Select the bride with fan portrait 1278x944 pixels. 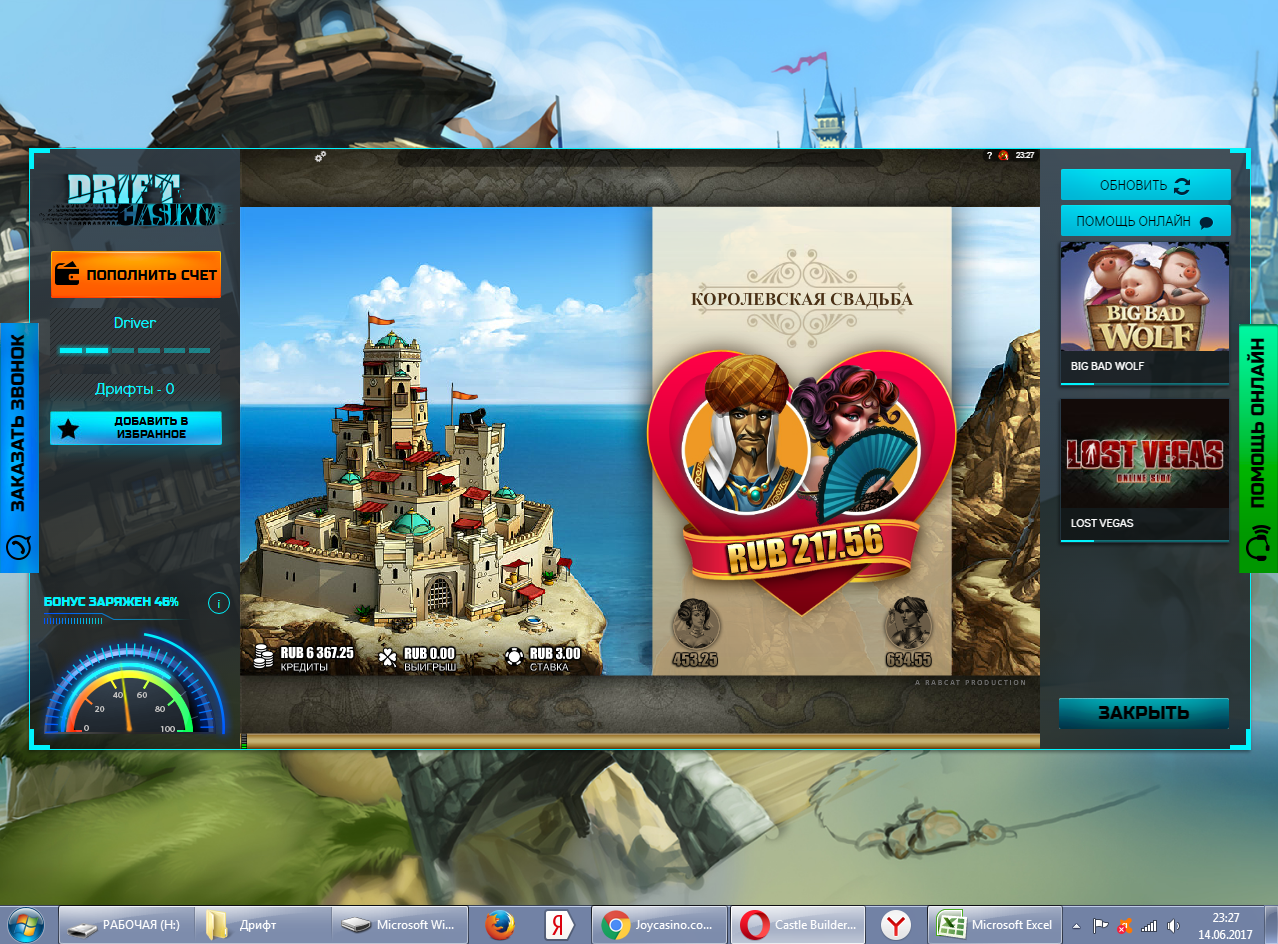pyautogui.click(x=857, y=443)
